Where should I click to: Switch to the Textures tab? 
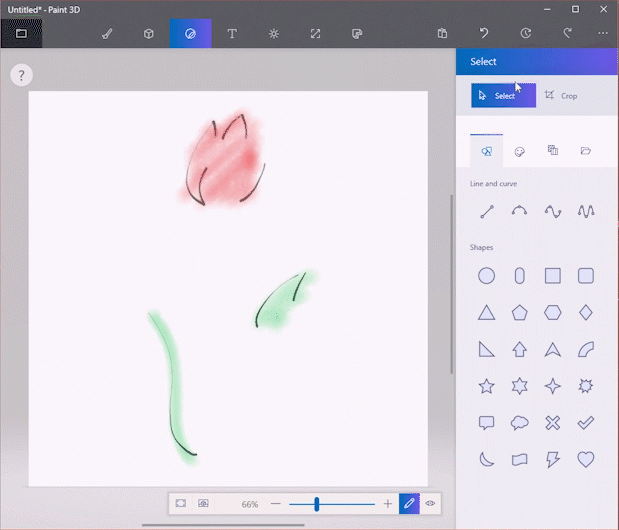553,151
